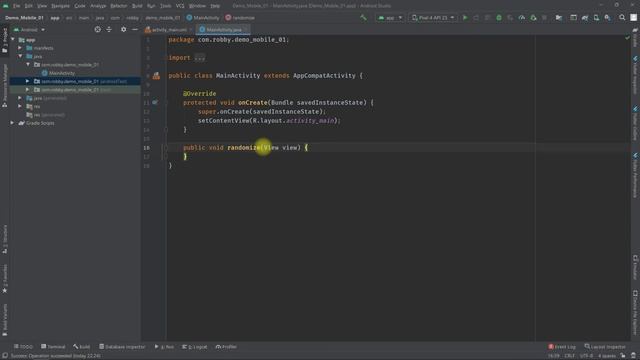Screen dimensions: 640x360
Task: Open the app run configuration dropdown
Action: pos(390,18)
